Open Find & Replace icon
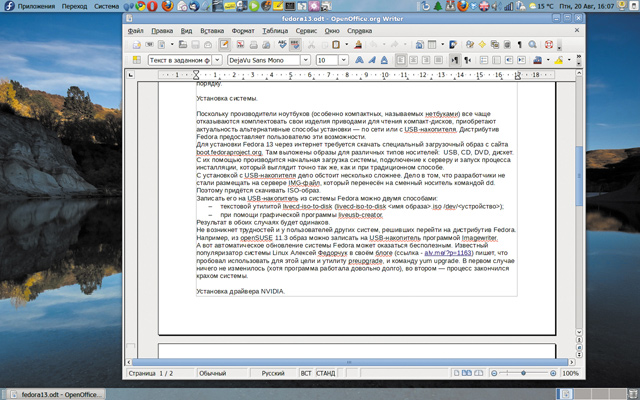This screenshot has height=400, width=640. (x=469, y=45)
